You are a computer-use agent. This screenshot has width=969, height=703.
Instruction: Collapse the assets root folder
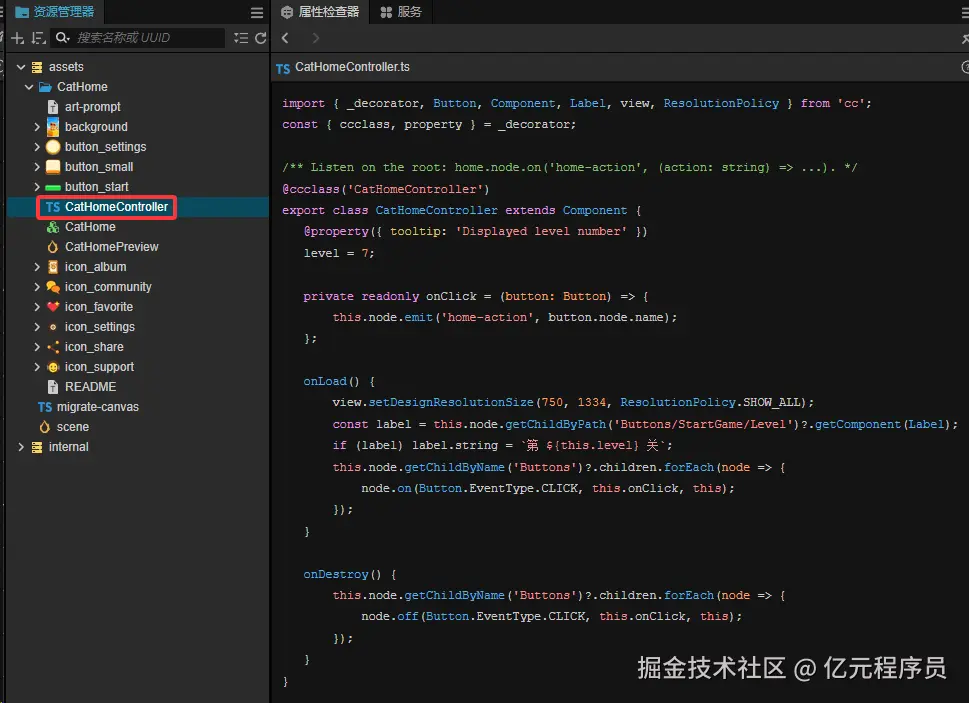21,67
